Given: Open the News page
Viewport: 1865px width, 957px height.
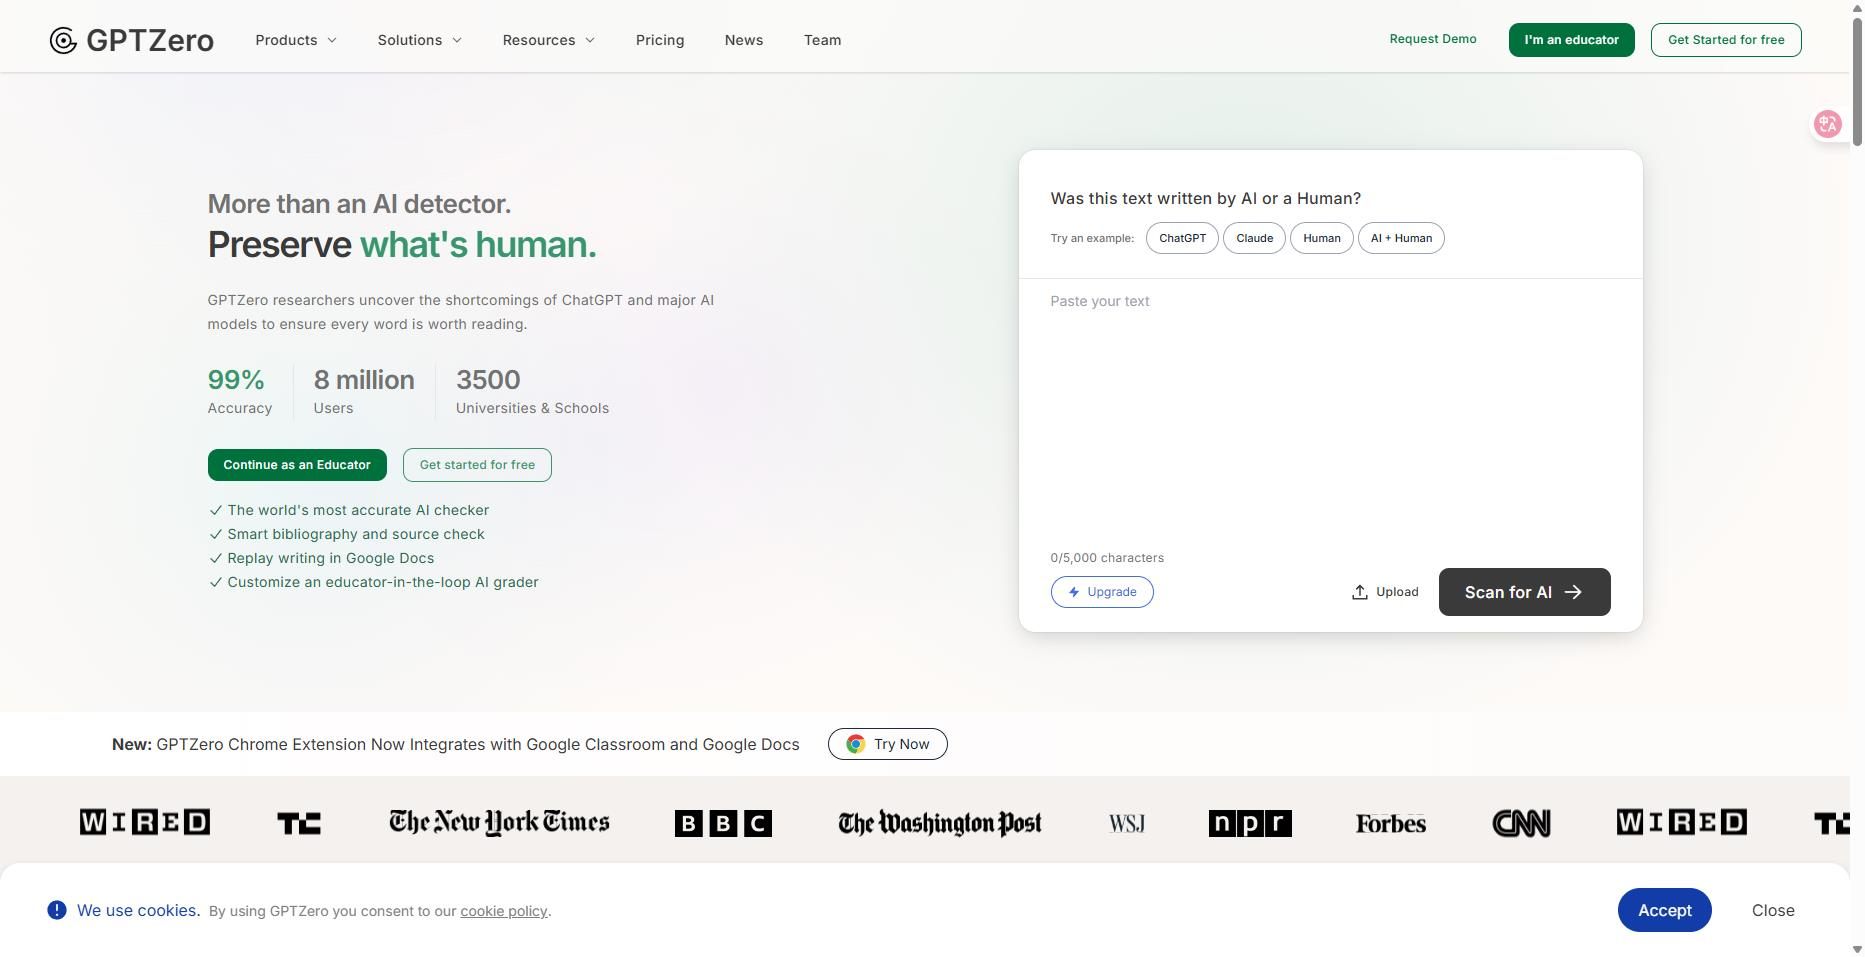Looking at the screenshot, I should click(744, 40).
